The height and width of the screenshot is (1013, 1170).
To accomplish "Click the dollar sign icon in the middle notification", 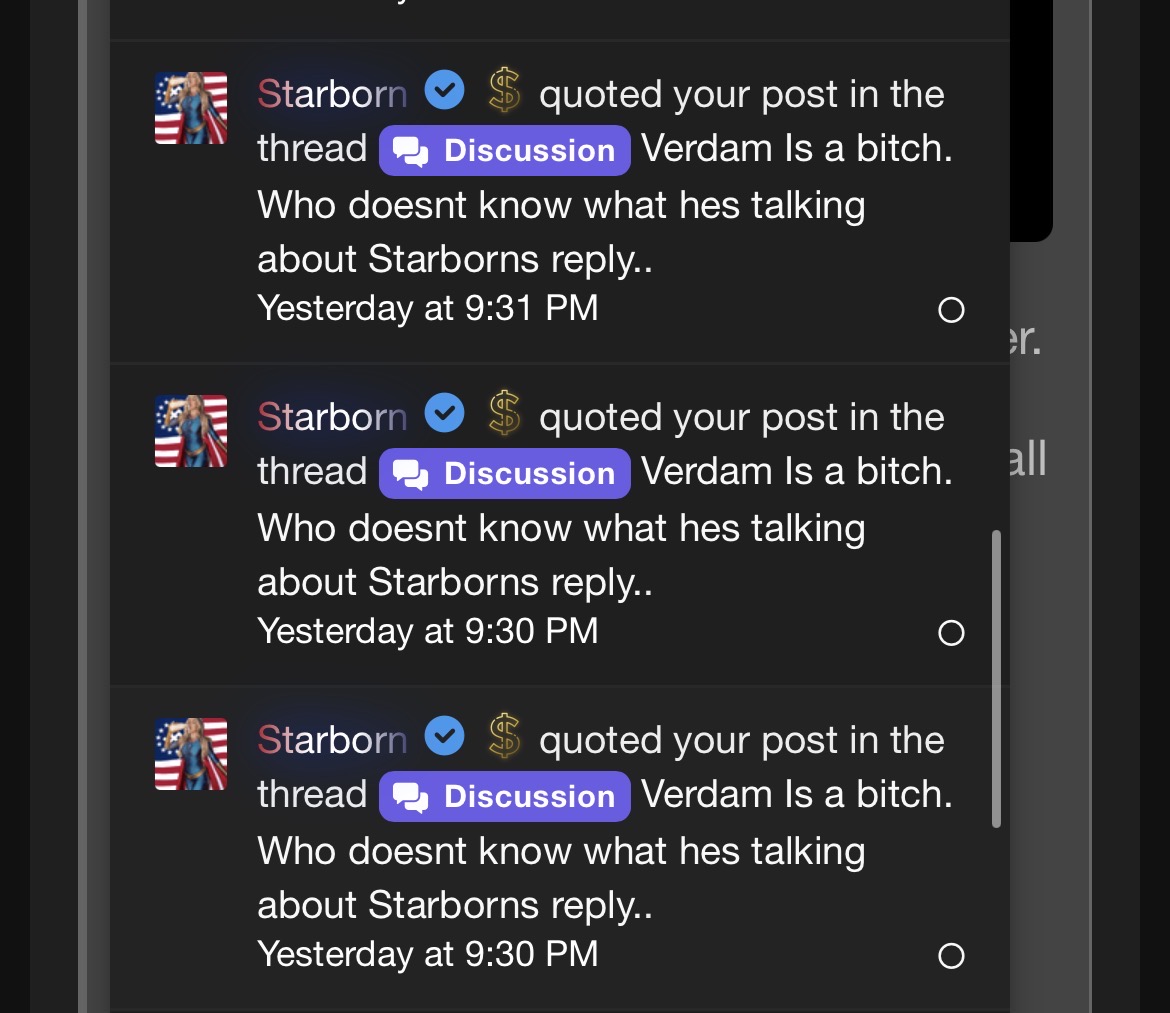I will pos(505,415).
